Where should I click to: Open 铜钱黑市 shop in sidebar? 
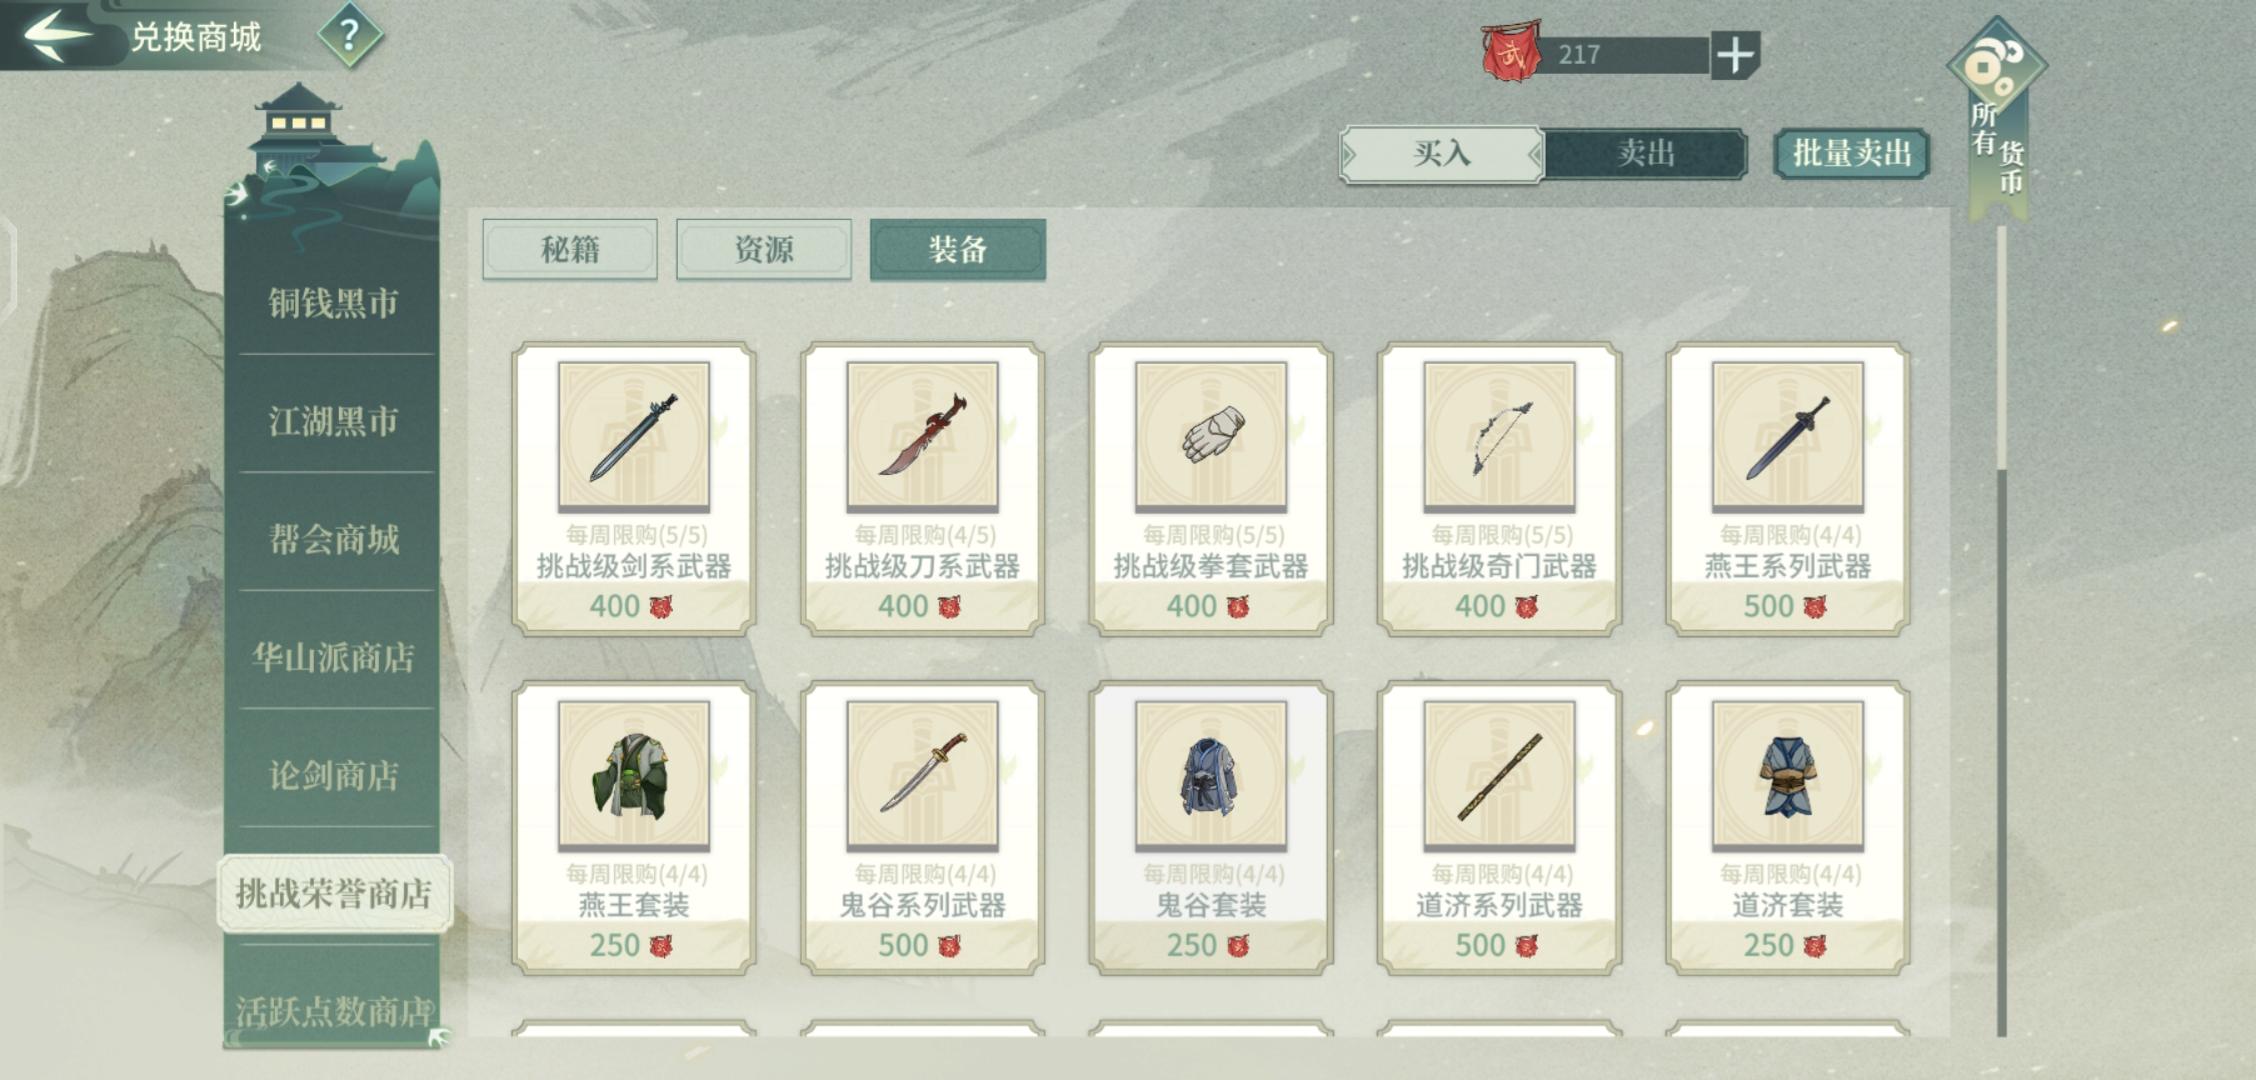333,303
